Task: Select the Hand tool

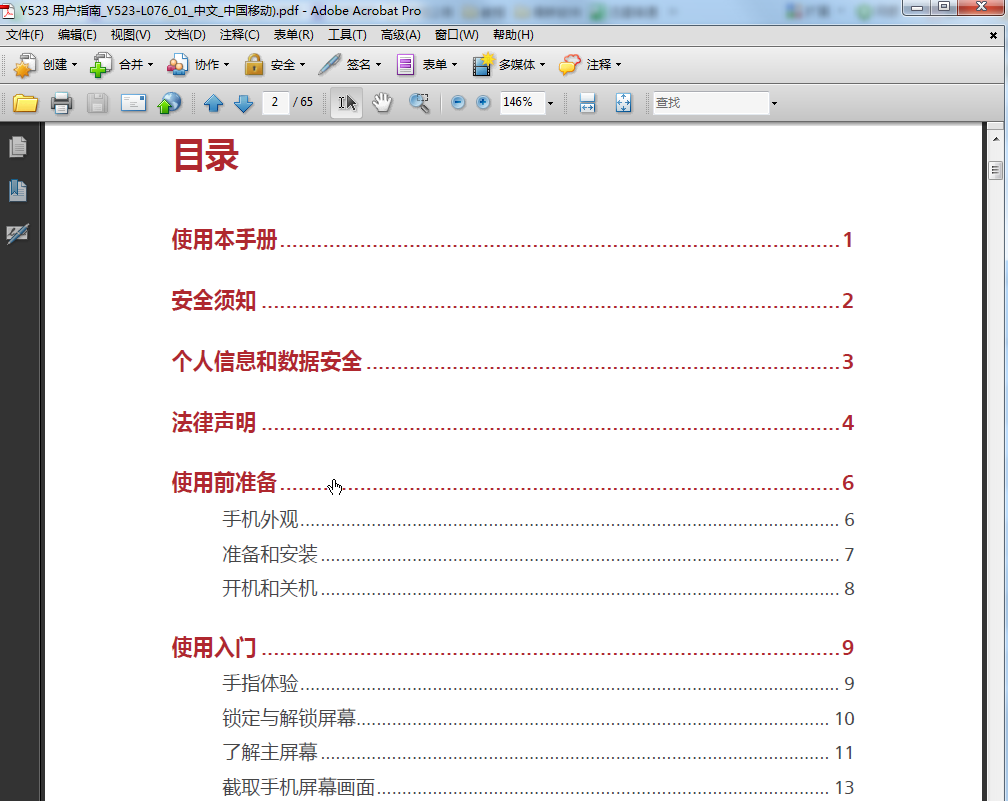Action: pyautogui.click(x=381, y=102)
